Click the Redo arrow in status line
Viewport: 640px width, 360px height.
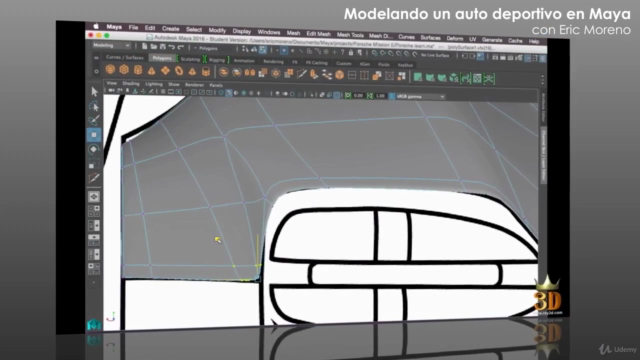click(x=181, y=47)
